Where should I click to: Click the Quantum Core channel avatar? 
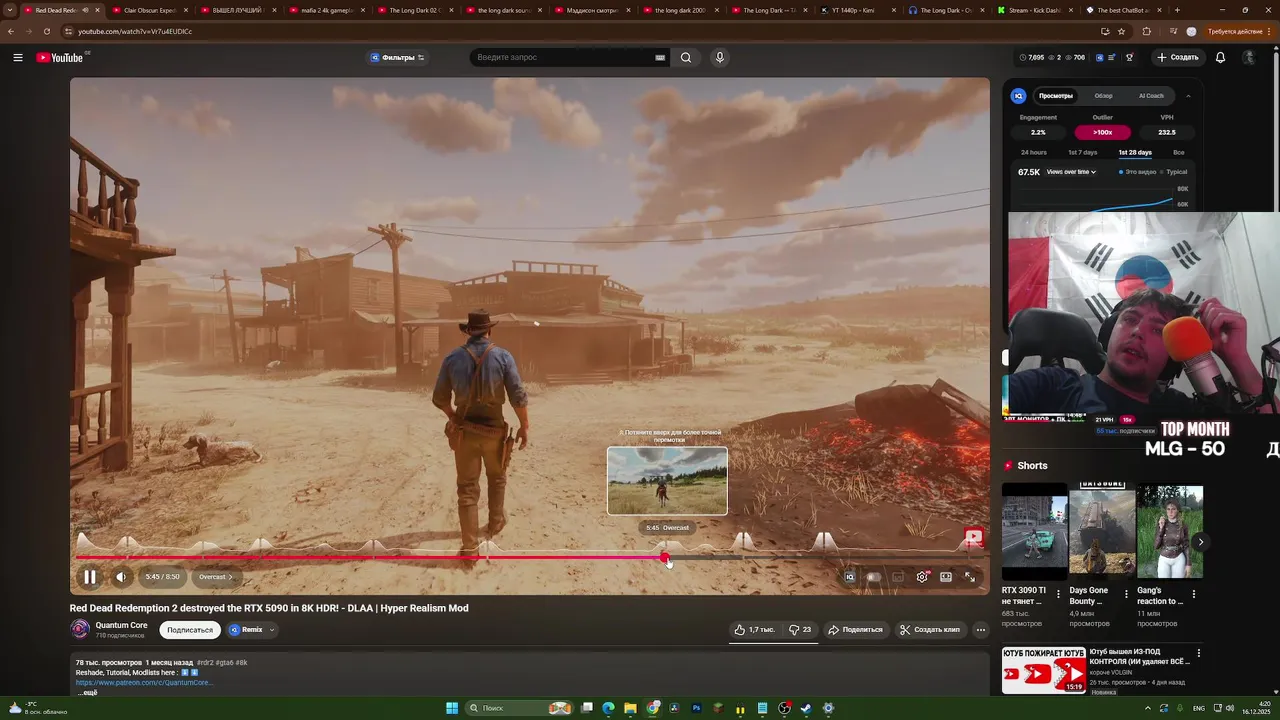[x=80, y=629]
